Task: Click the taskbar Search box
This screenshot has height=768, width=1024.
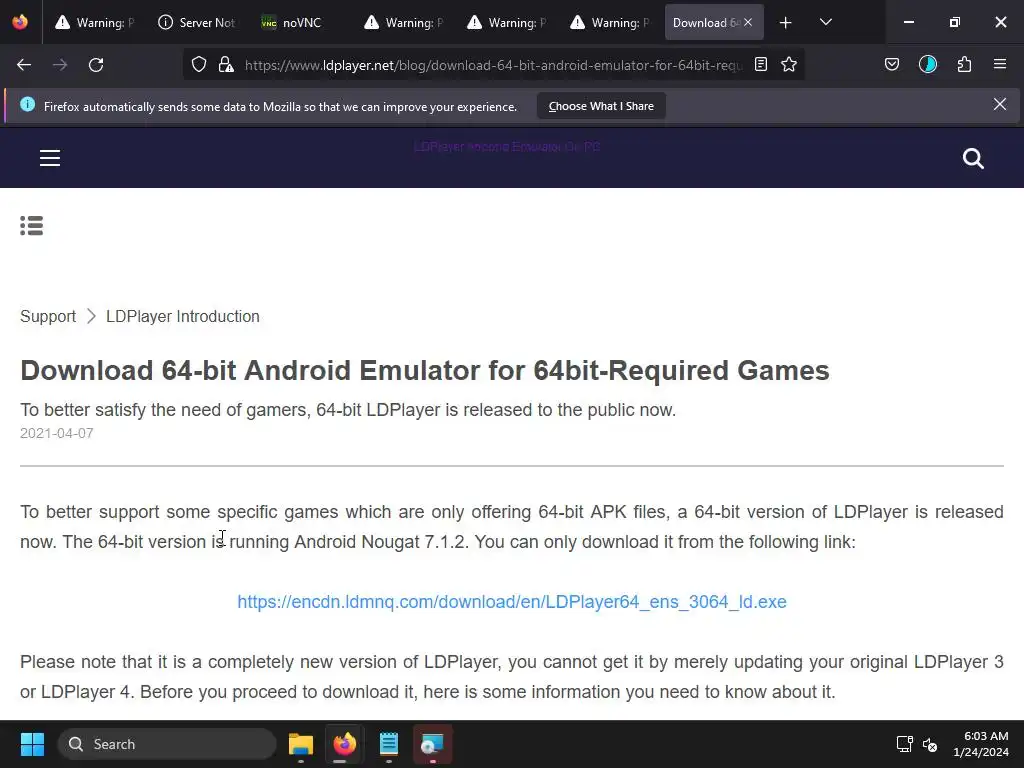Action: [167, 744]
